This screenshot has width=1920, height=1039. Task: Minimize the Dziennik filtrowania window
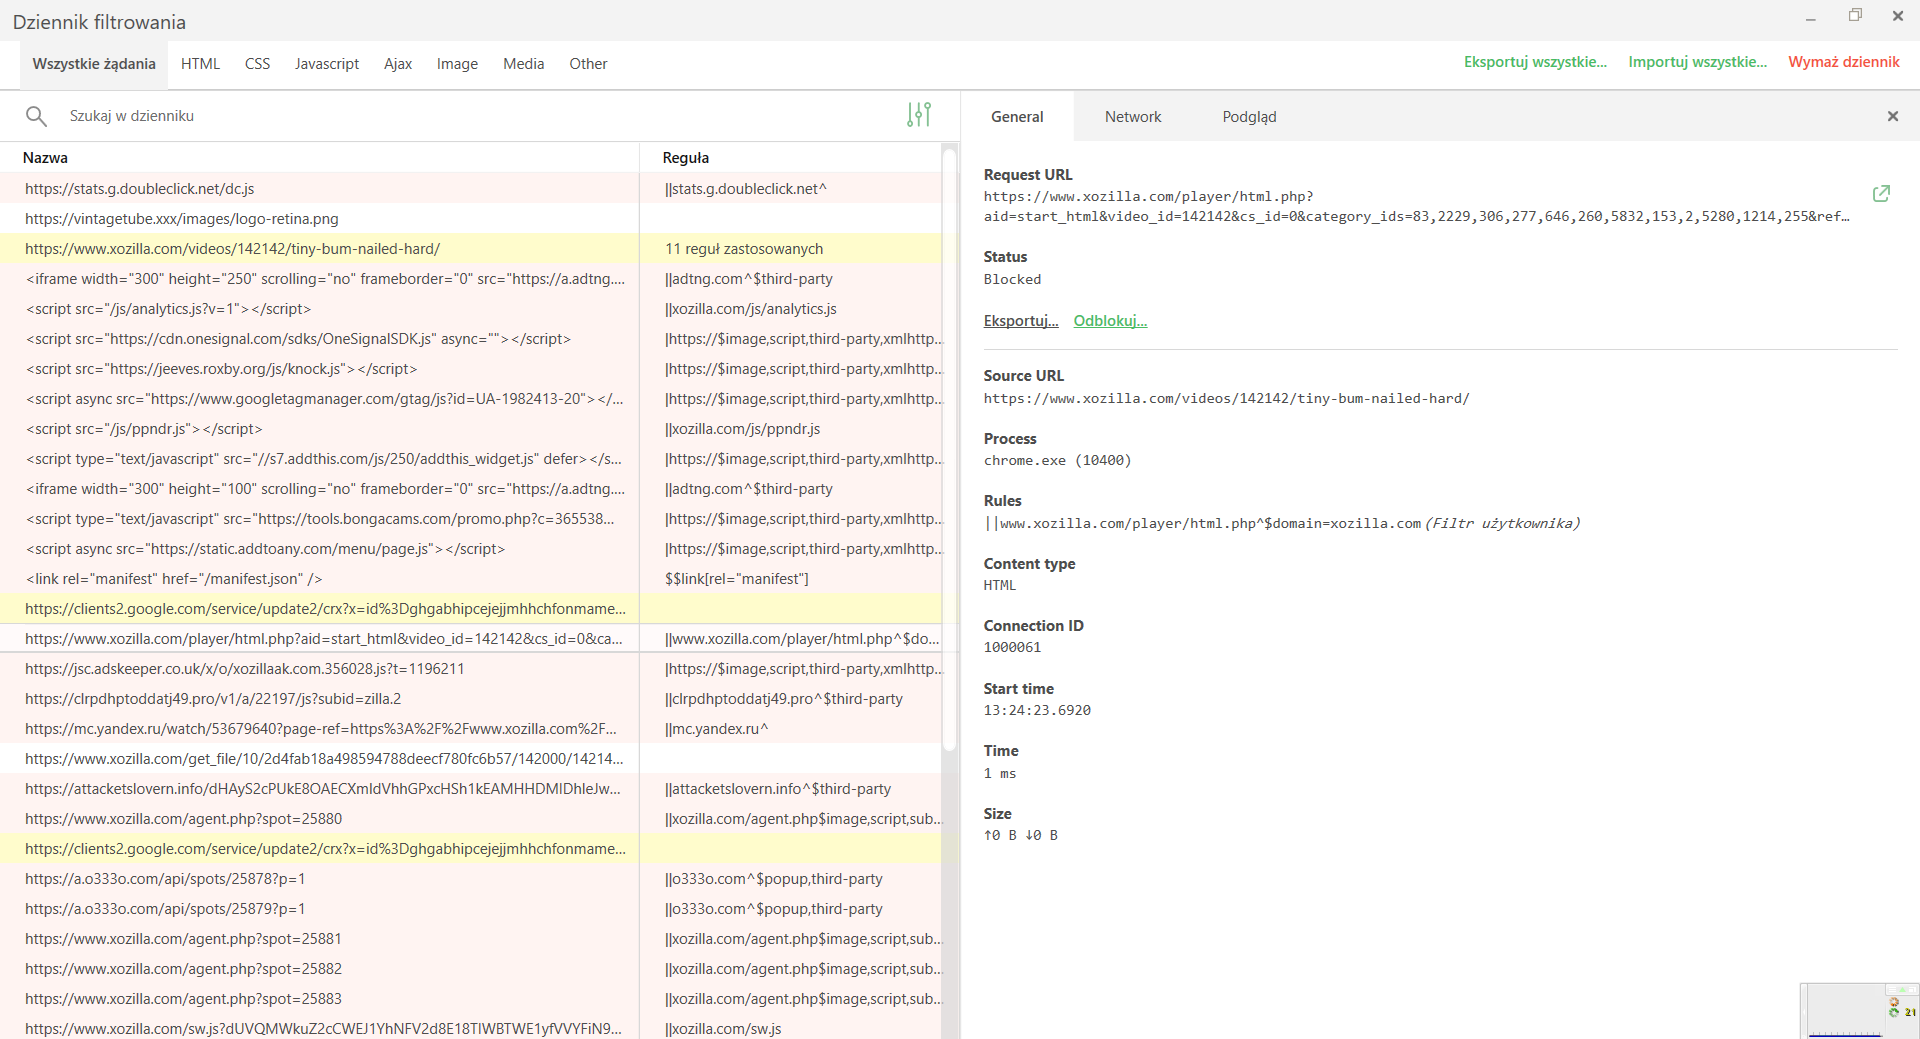click(x=1811, y=16)
